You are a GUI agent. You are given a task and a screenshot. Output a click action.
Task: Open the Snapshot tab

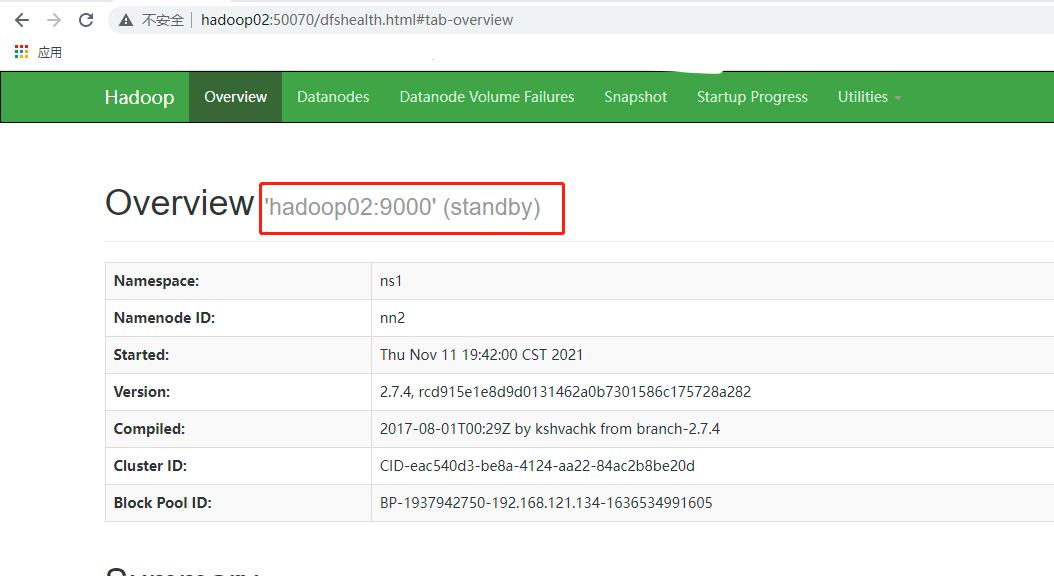(635, 97)
